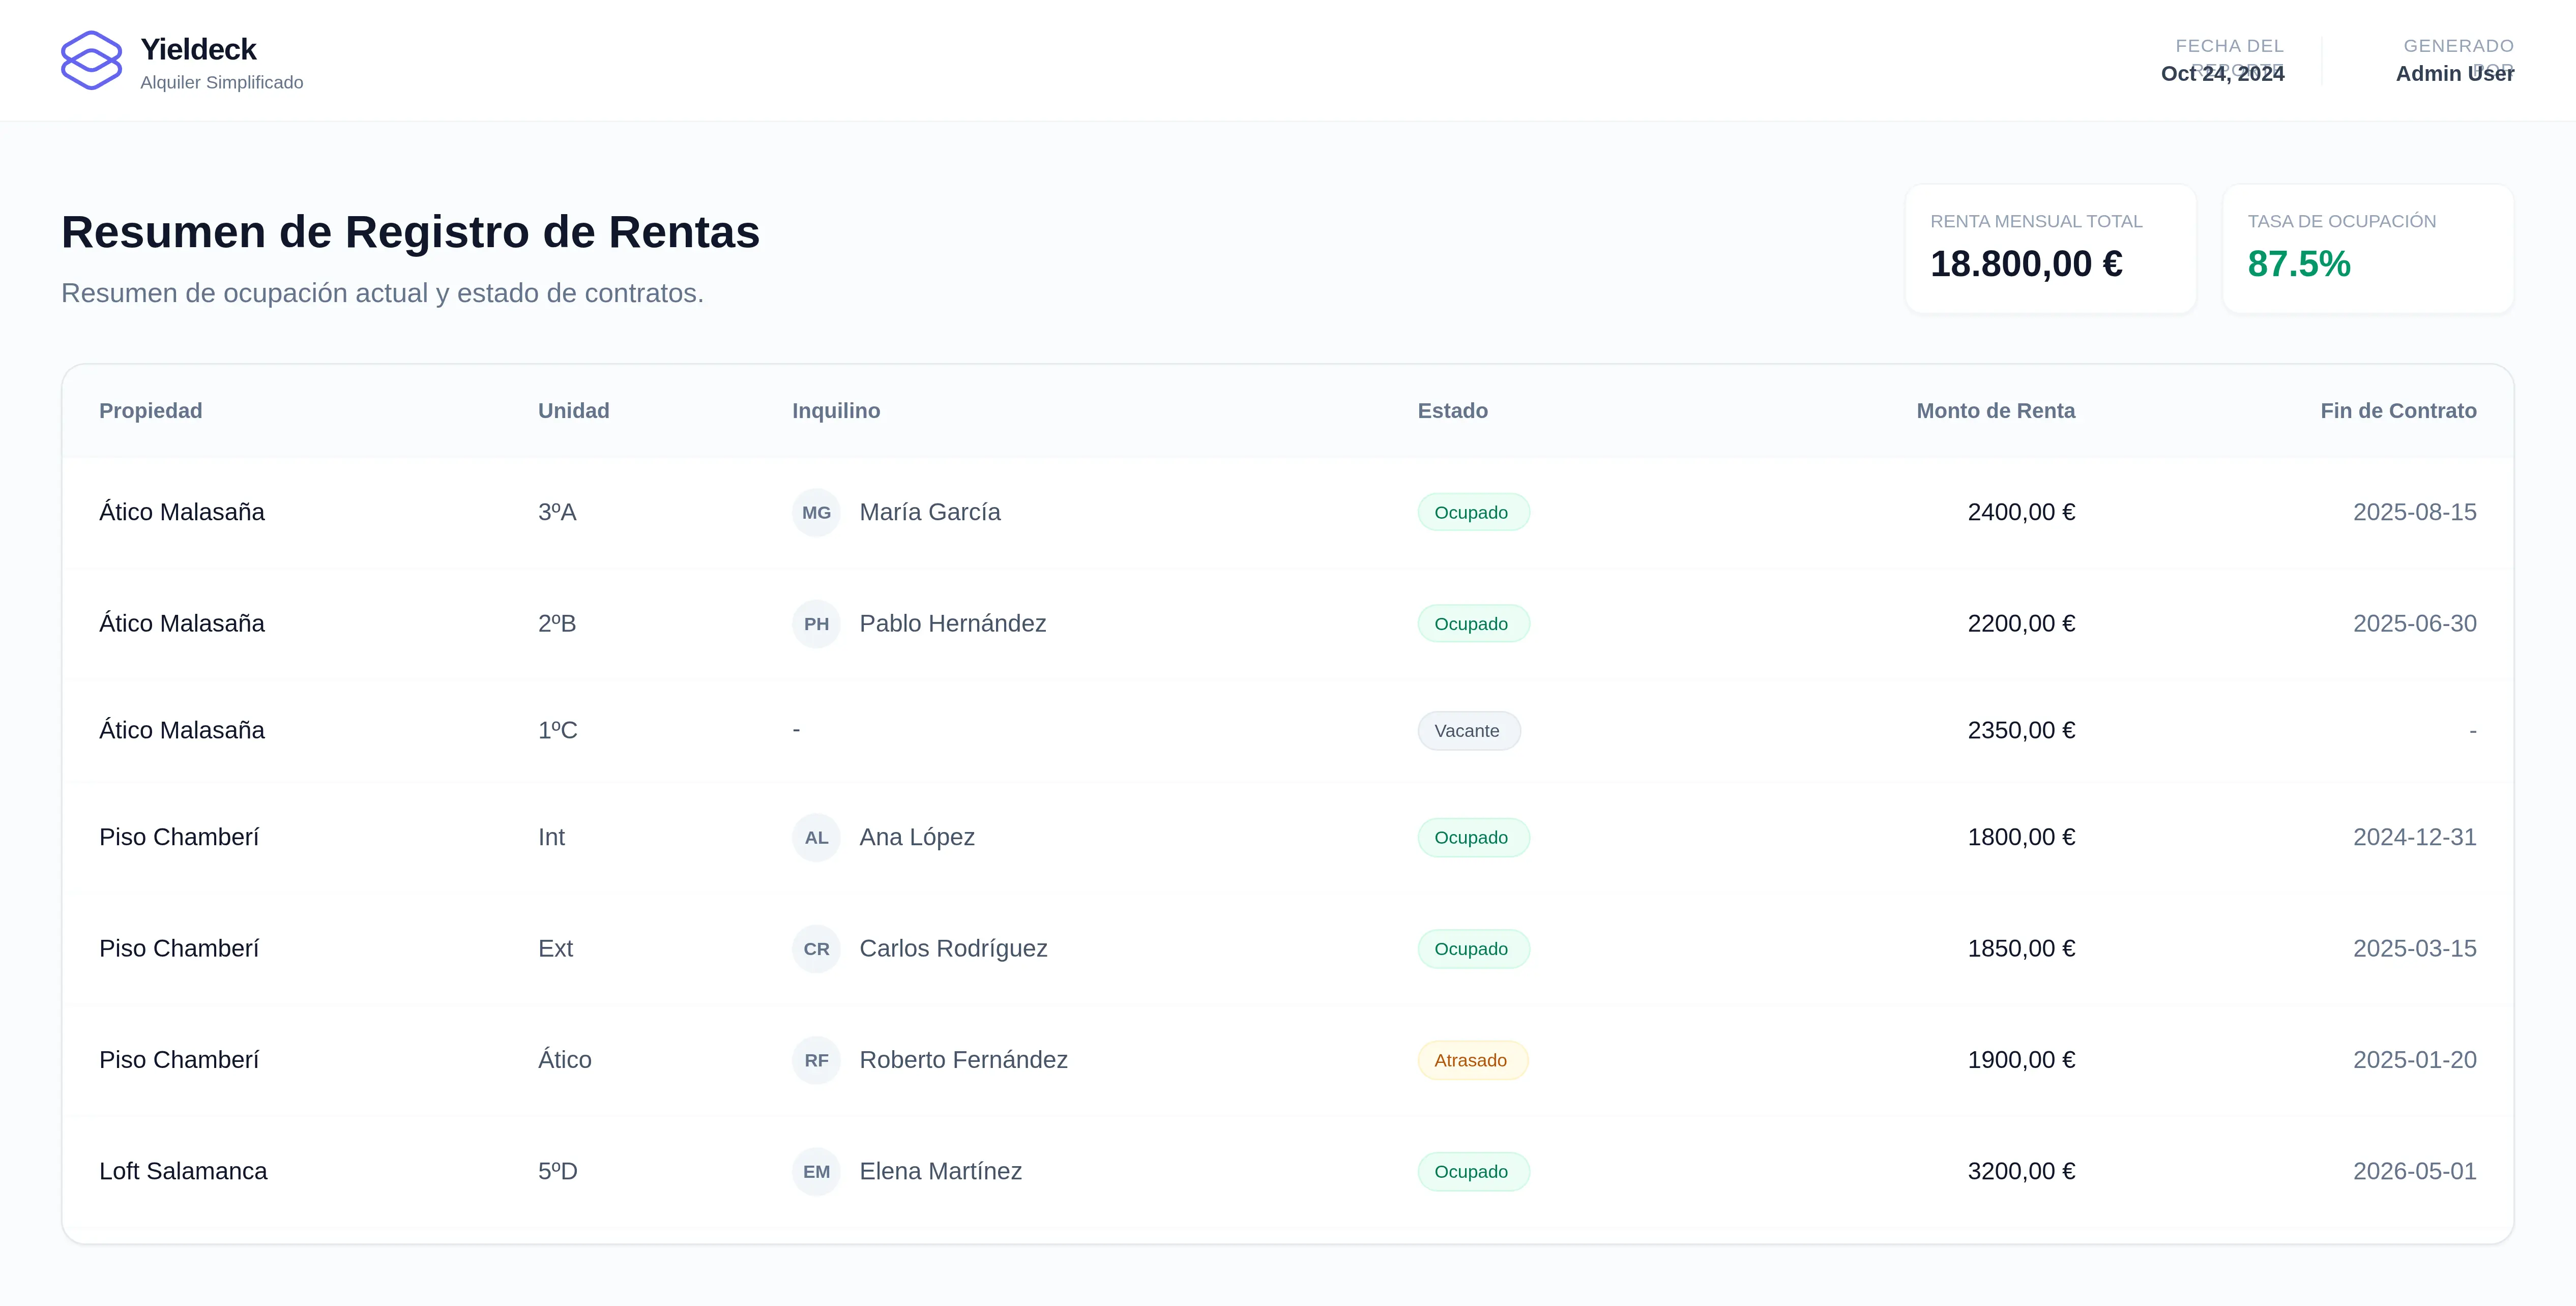The width and height of the screenshot is (2576, 1306).
Task: Click the Yieldeck stacked-layers logo icon
Action: point(91,61)
